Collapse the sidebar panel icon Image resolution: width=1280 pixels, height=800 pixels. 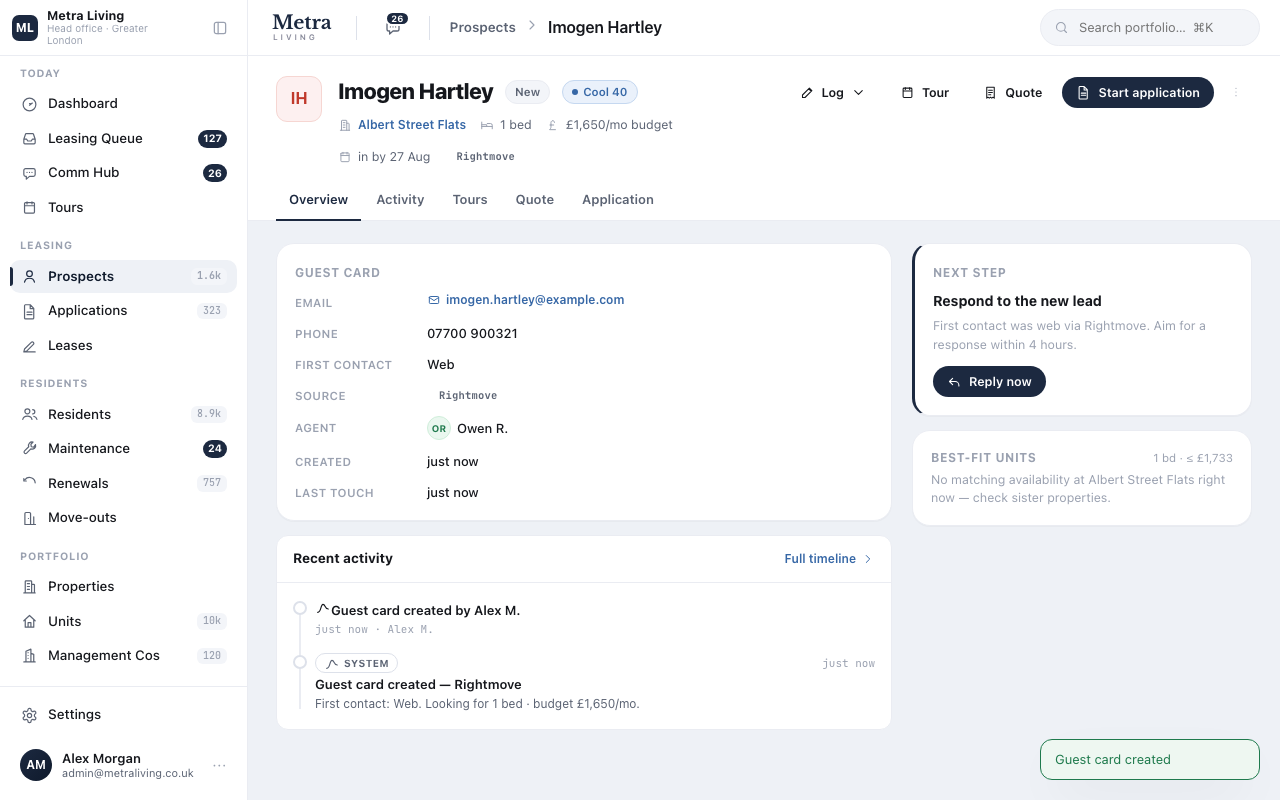pyautogui.click(x=220, y=28)
